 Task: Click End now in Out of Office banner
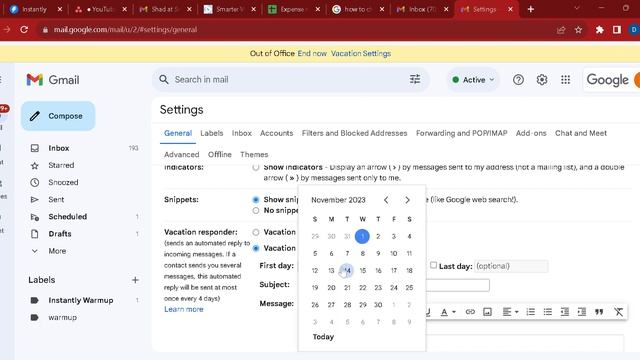point(312,53)
